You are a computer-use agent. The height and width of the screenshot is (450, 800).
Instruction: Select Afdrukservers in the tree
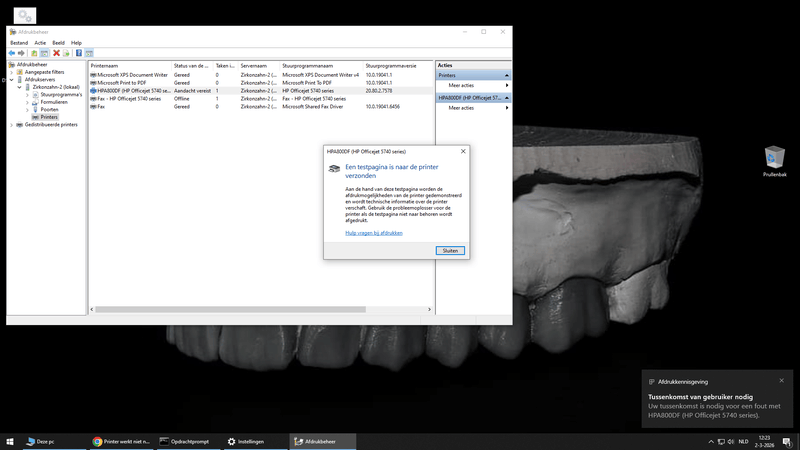click(40, 80)
